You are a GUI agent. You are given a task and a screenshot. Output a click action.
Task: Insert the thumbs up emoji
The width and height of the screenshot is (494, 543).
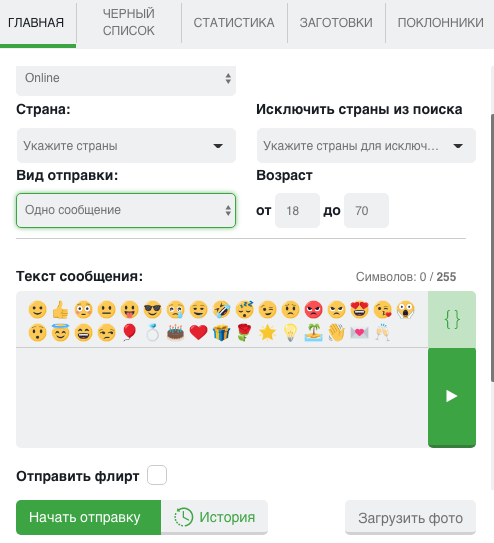(x=60, y=309)
